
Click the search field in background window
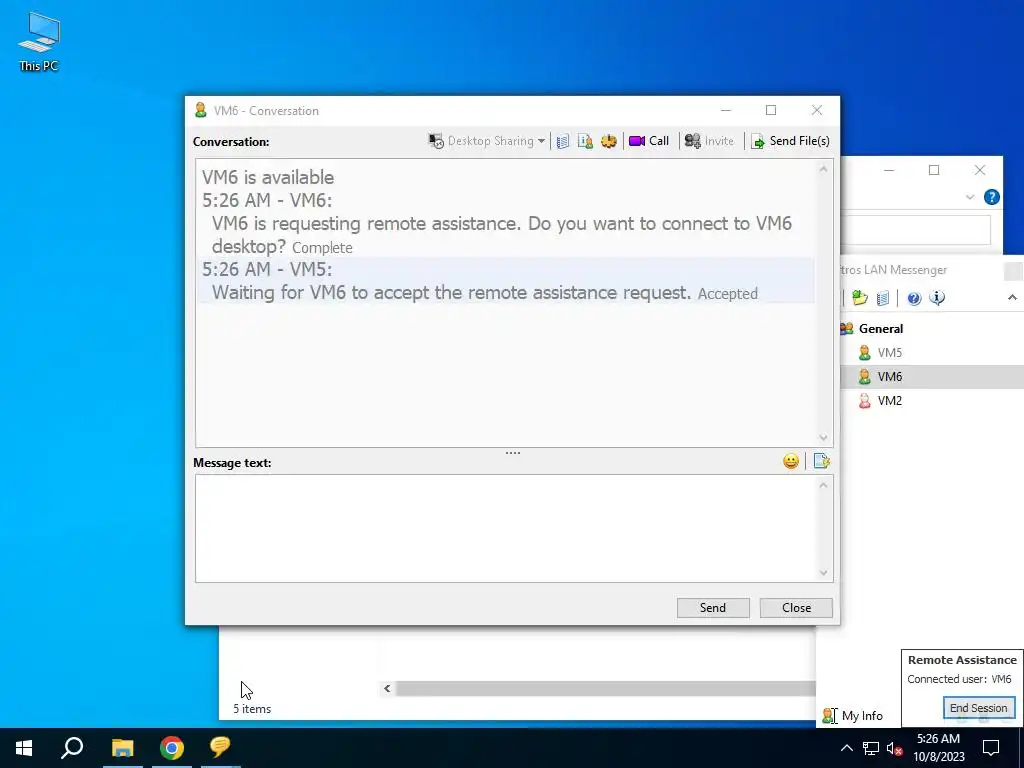tap(916, 230)
